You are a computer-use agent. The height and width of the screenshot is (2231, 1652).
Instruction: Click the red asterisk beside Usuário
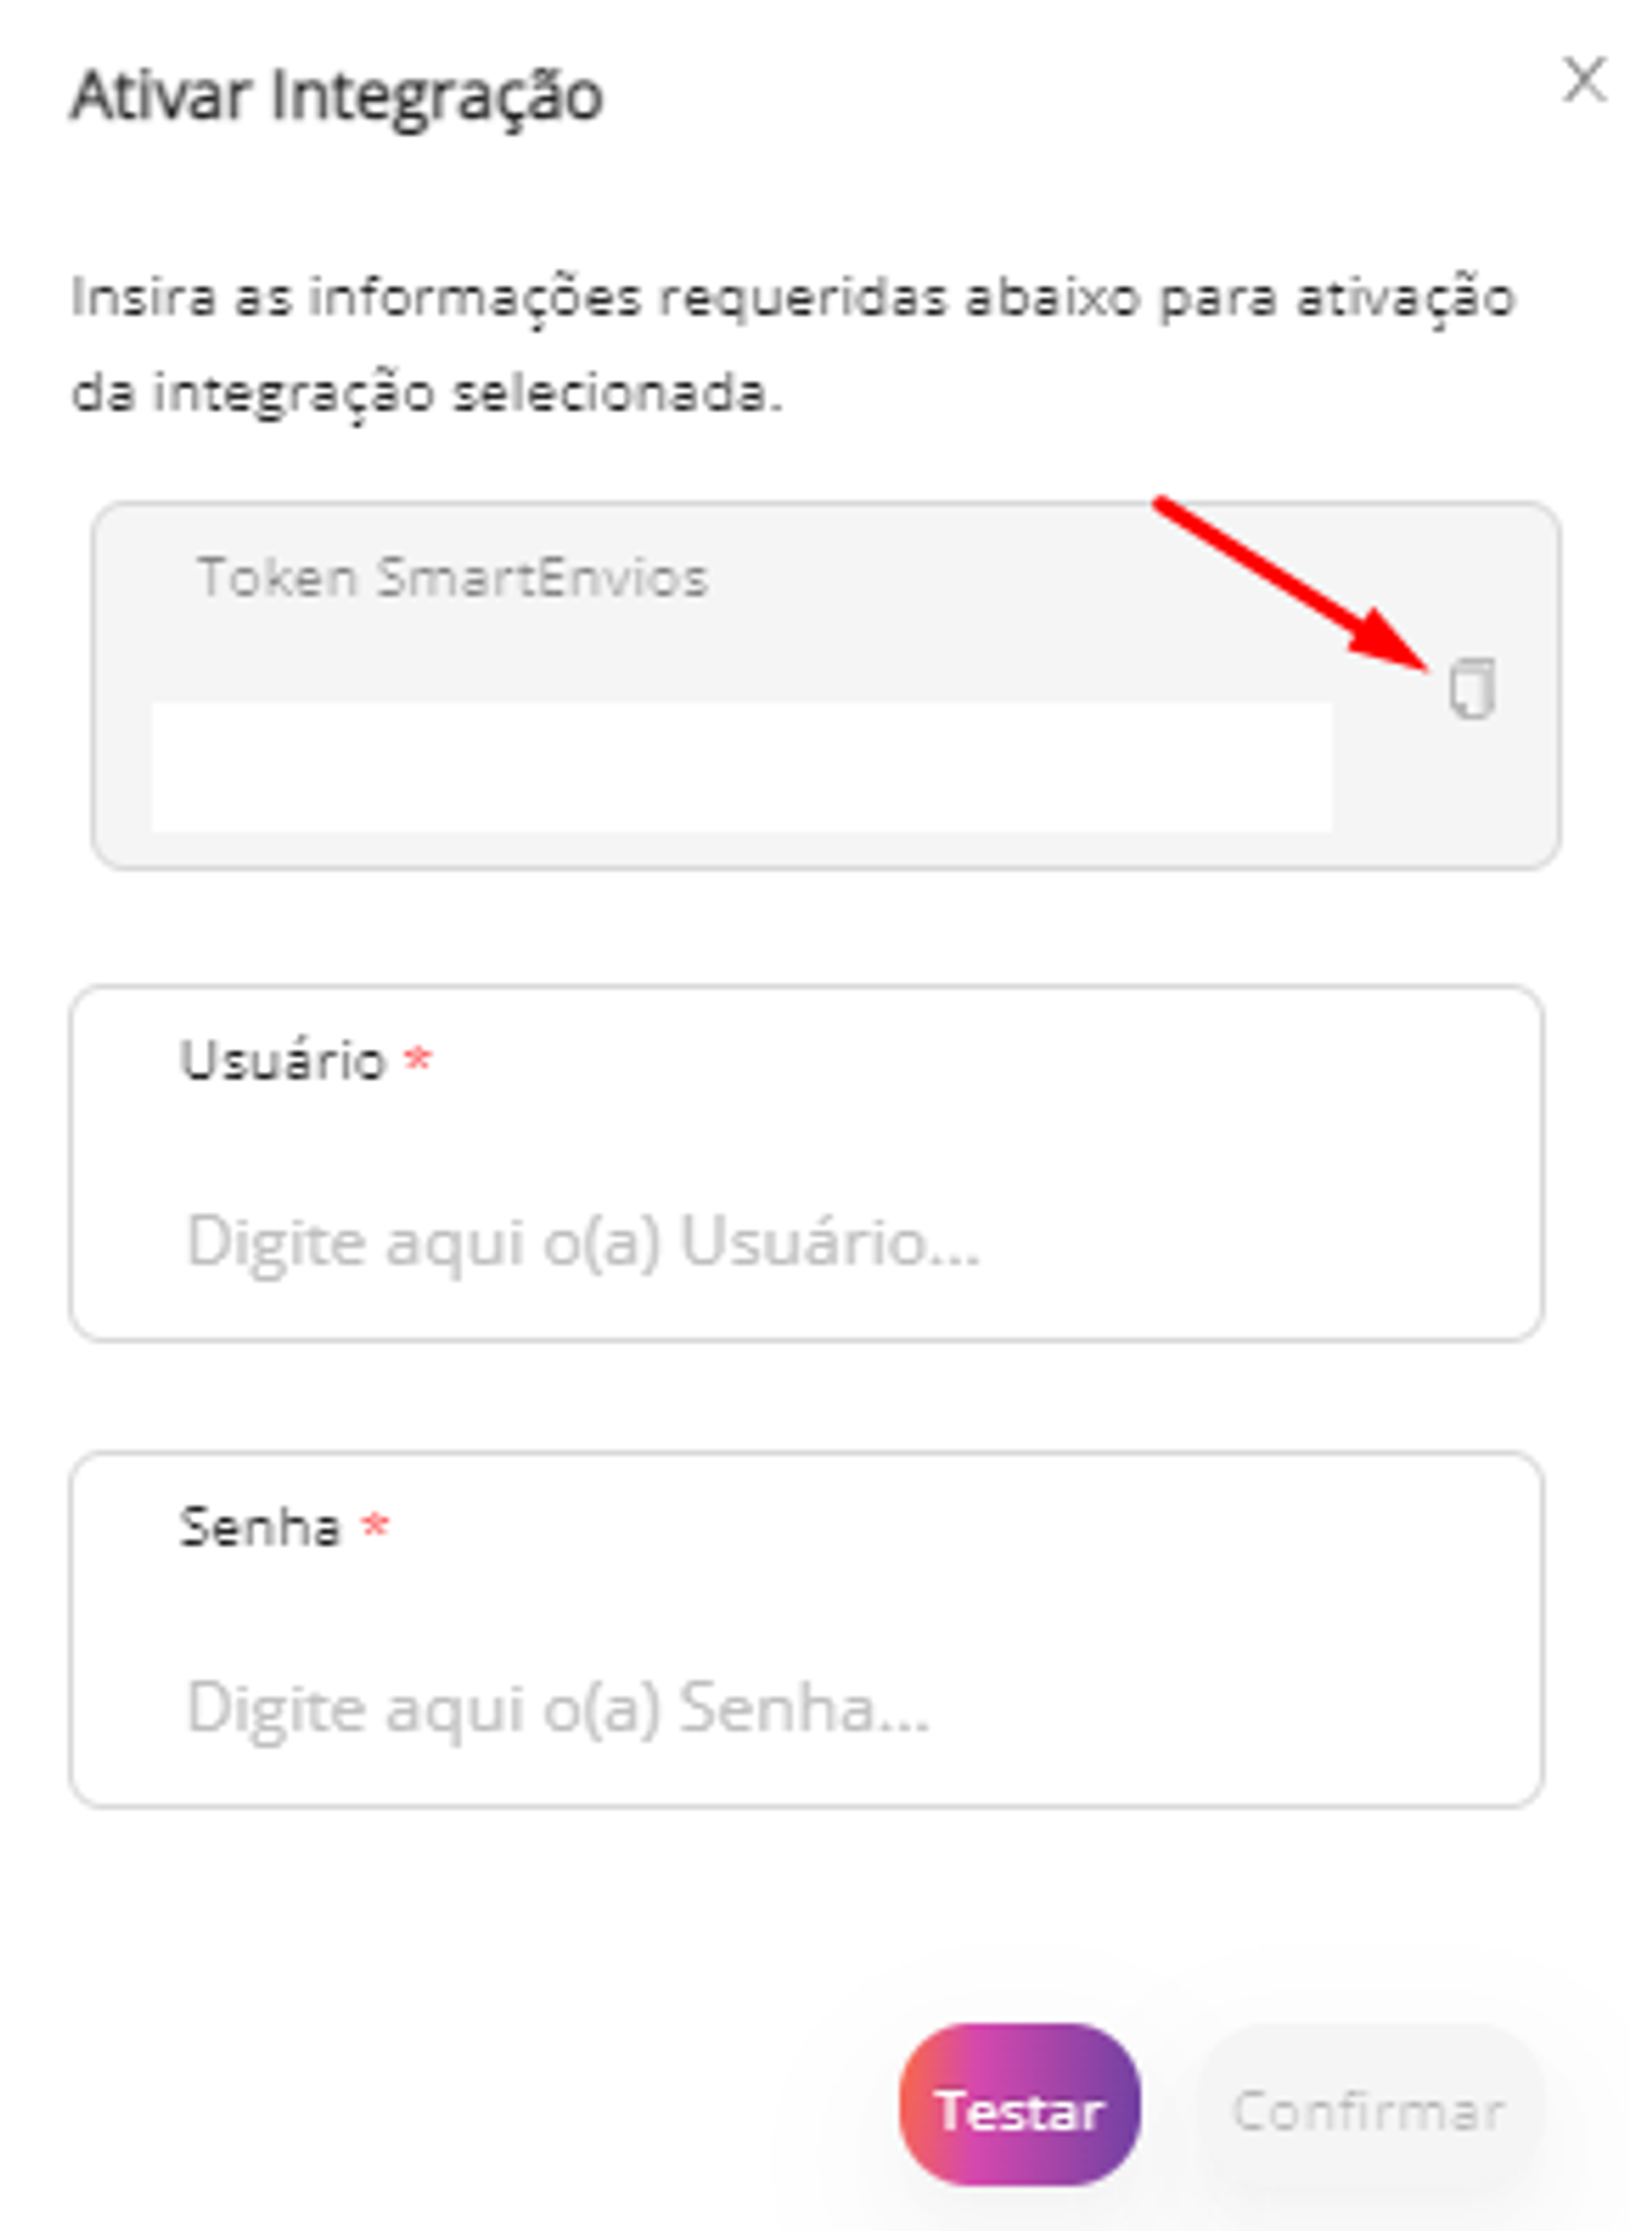pos(417,1057)
